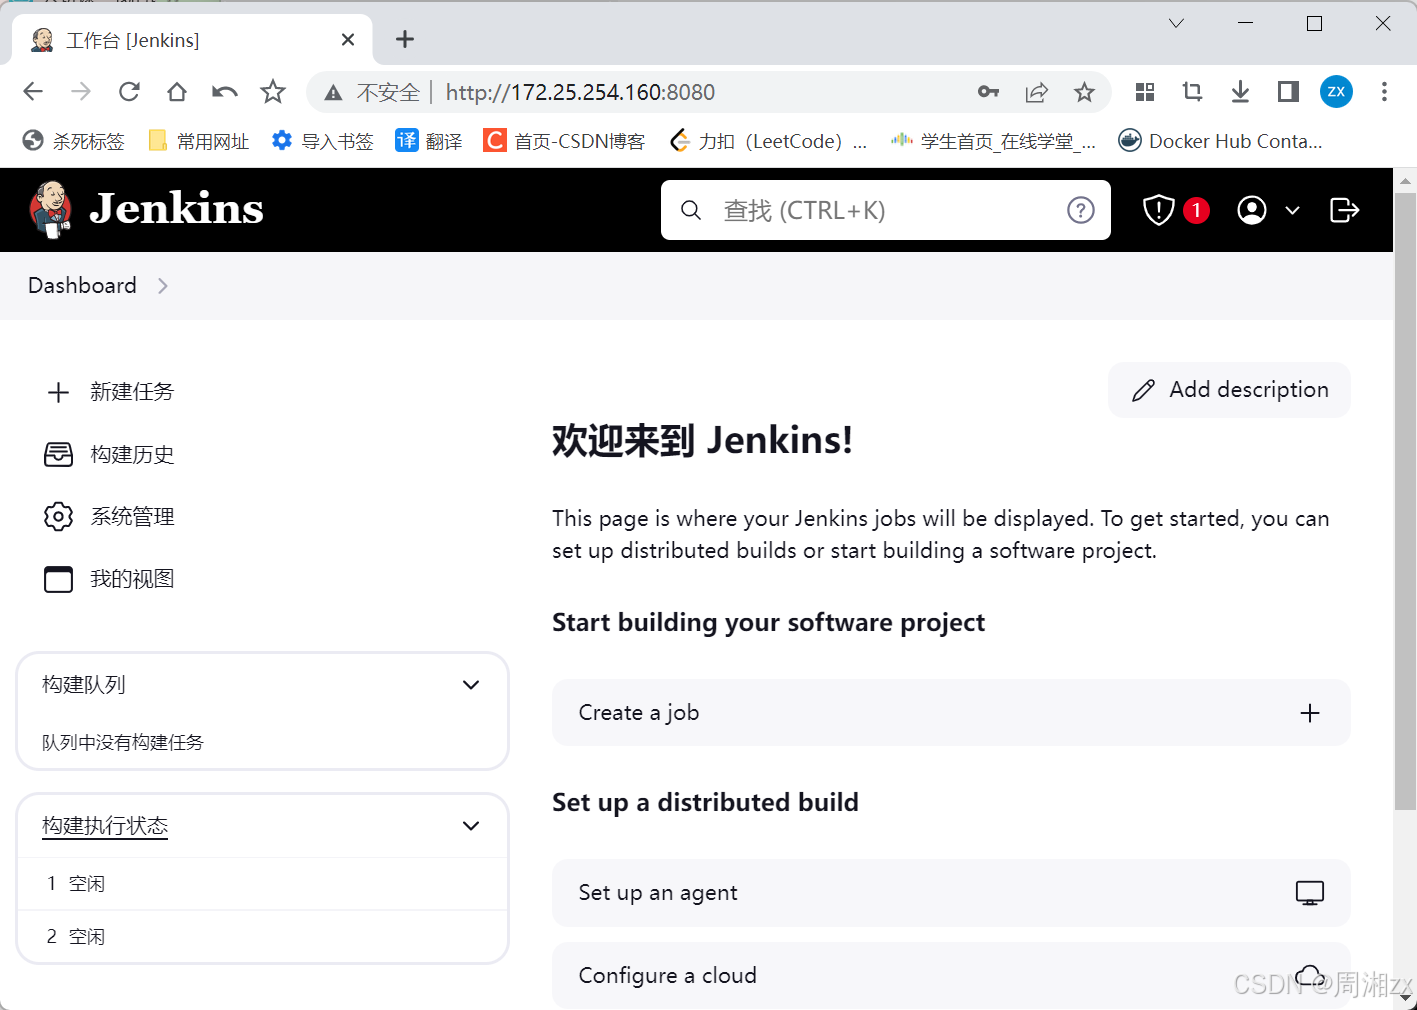This screenshot has width=1417, height=1010.
Task: Open the 构建执行状态 link
Action: (x=105, y=826)
